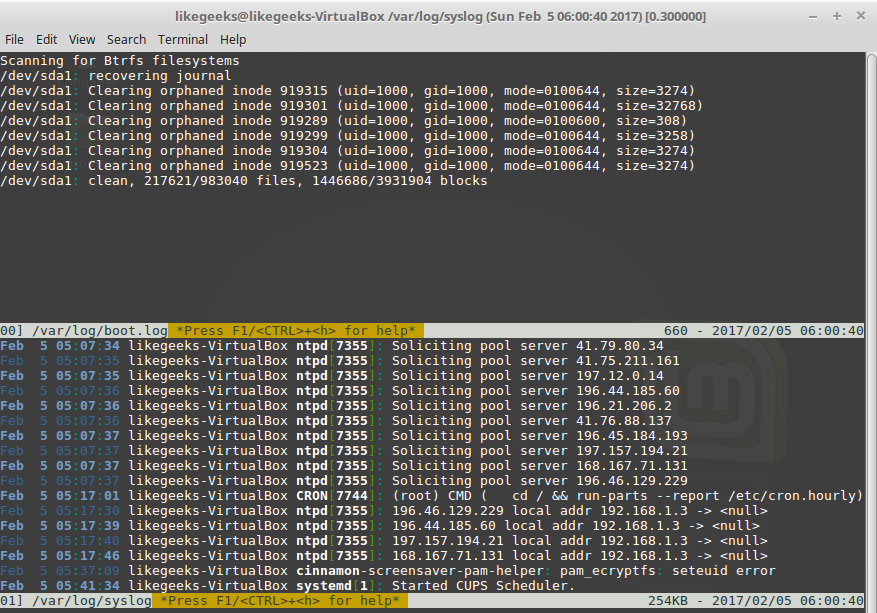
Task: Click the 'Soliciting pool server 168.167.71.131' line
Action: click(x=344, y=466)
